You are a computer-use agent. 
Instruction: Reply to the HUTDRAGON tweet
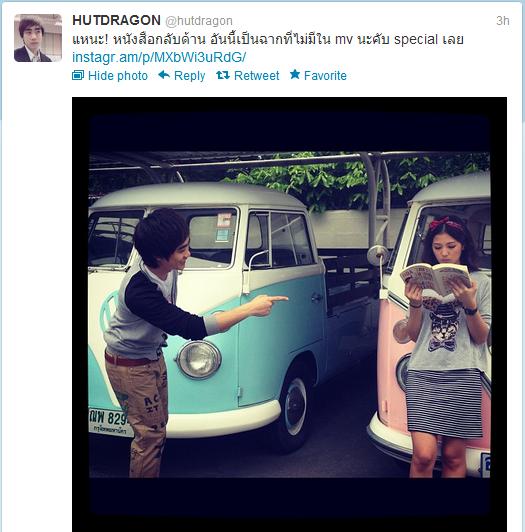(x=189, y=76)
